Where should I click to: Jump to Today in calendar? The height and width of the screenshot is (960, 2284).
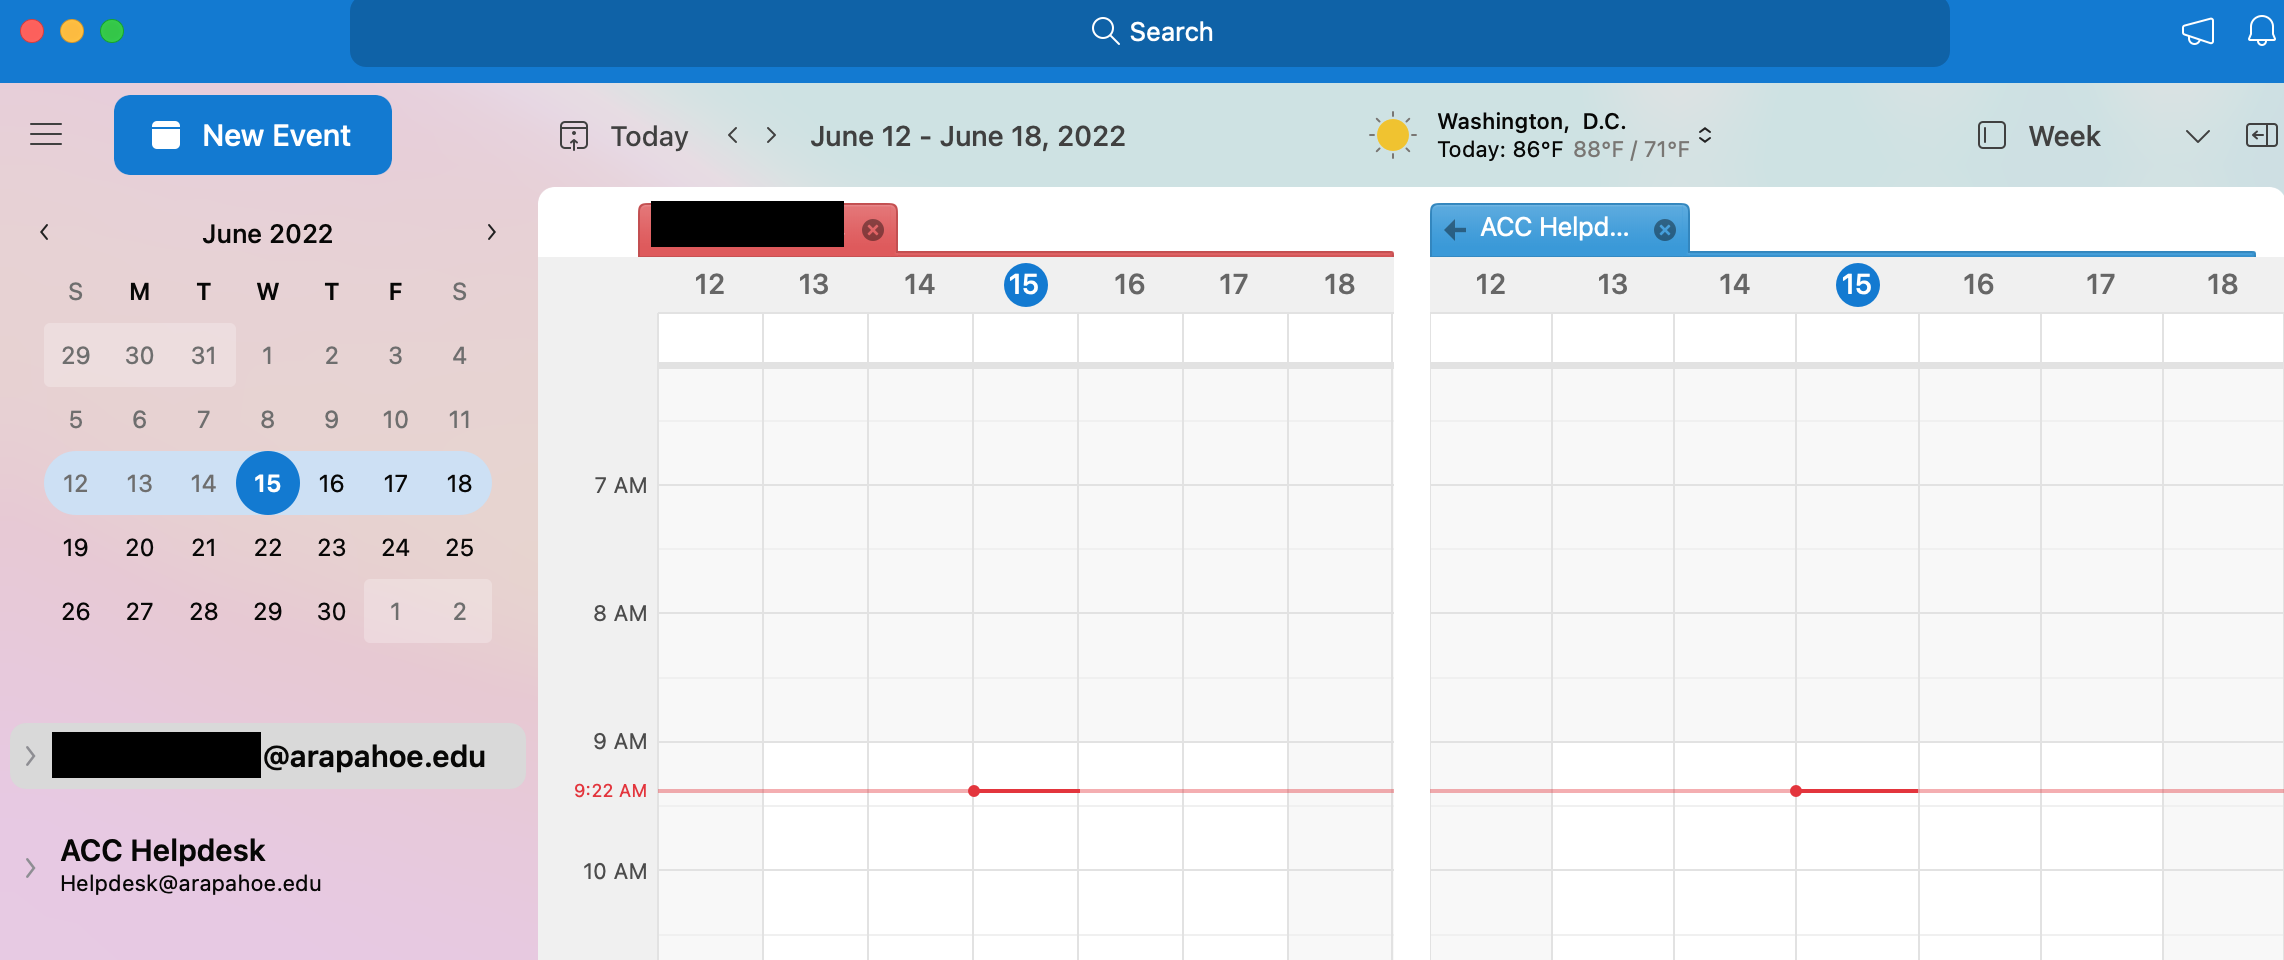point(626,136)
